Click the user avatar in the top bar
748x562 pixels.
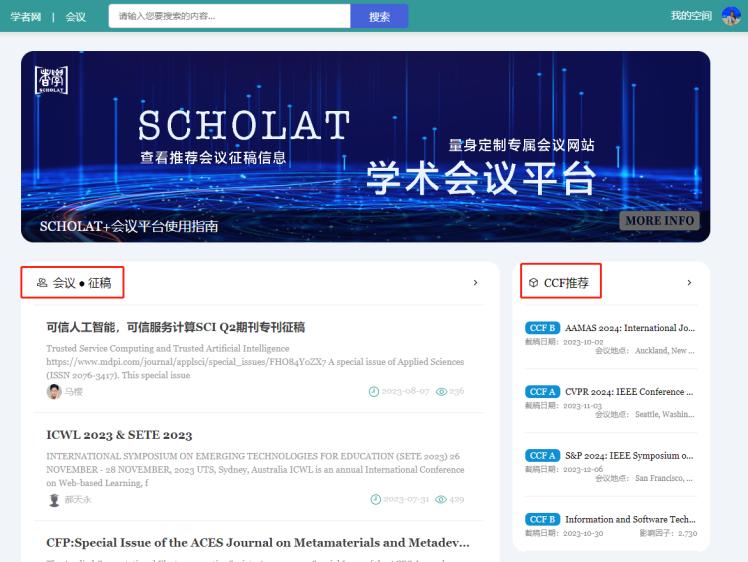730,16
